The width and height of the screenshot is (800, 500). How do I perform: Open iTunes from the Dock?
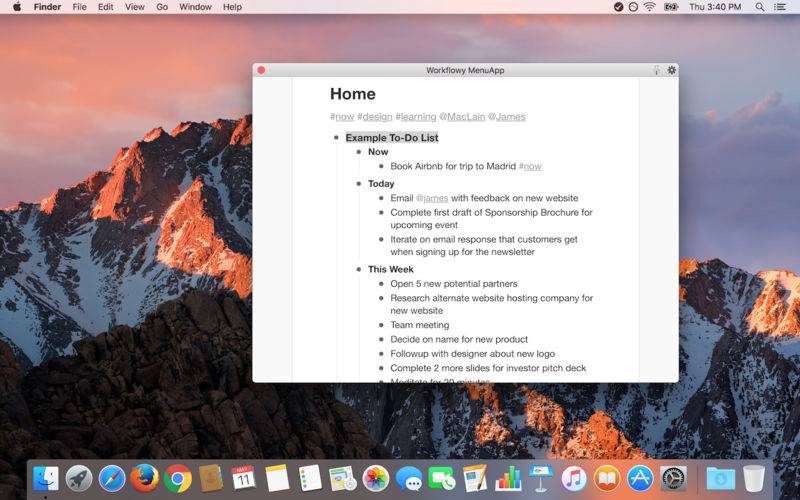(x=574, y=479)
